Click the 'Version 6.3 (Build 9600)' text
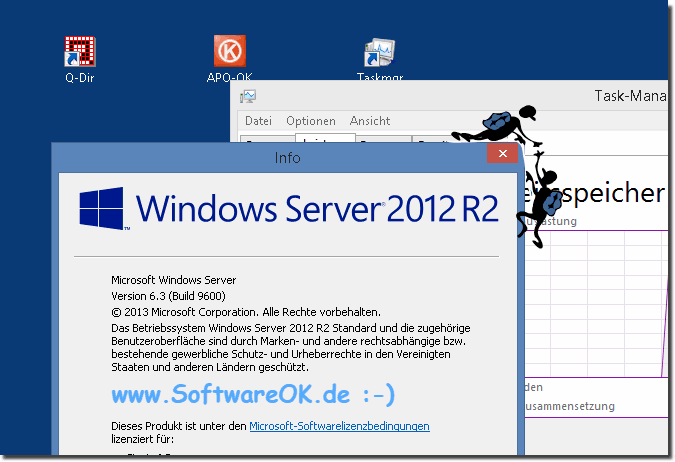The image size is (675, 462). click(x=168, y=296)
